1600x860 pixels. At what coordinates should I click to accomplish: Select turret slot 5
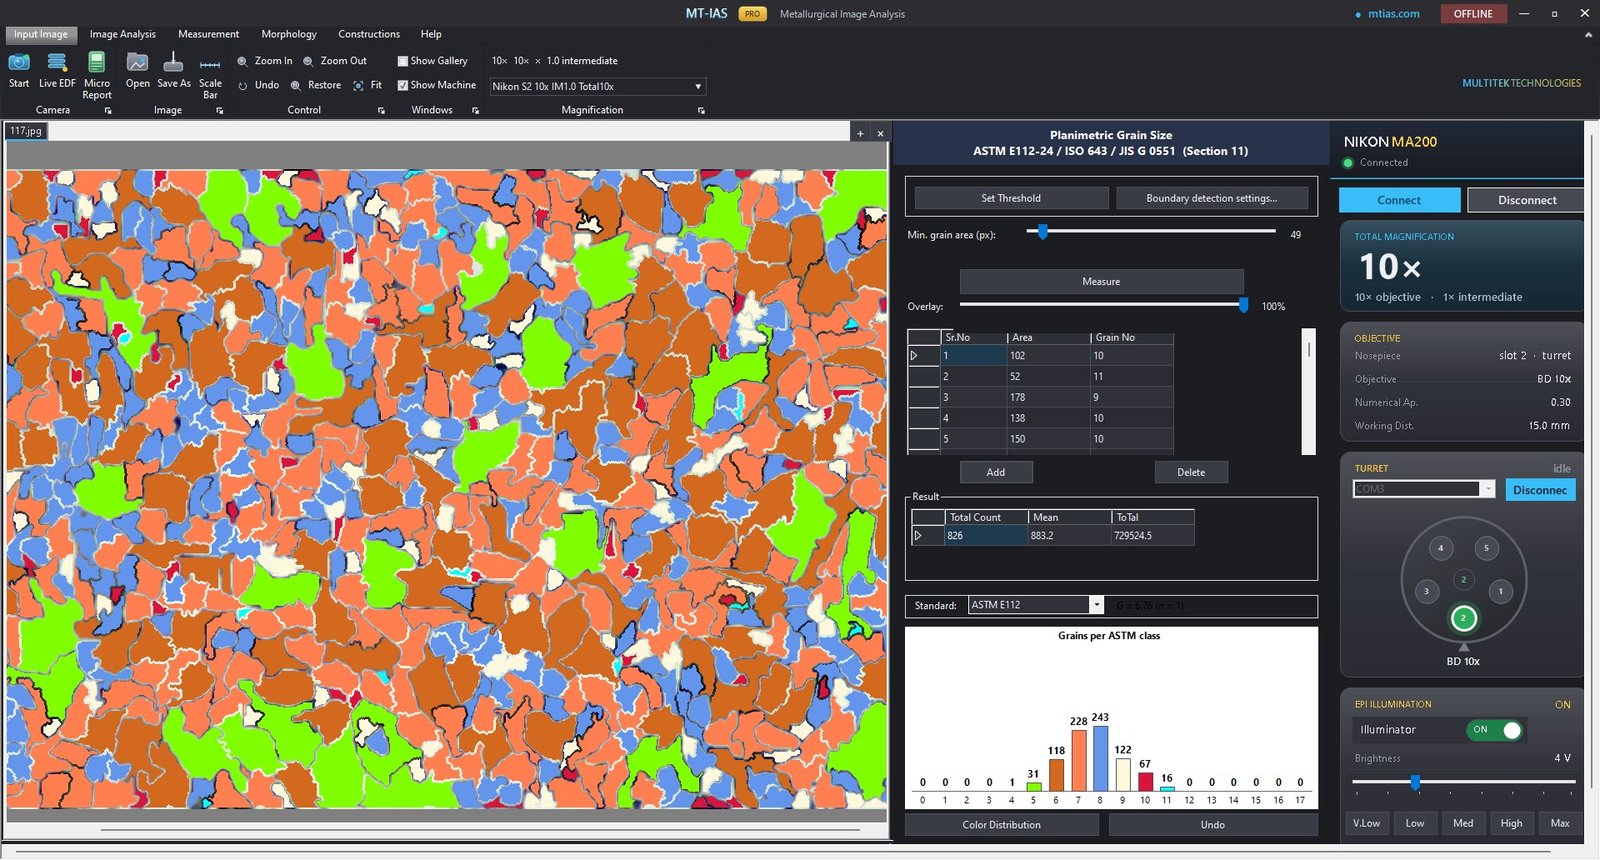click(x=1486, y=548)
